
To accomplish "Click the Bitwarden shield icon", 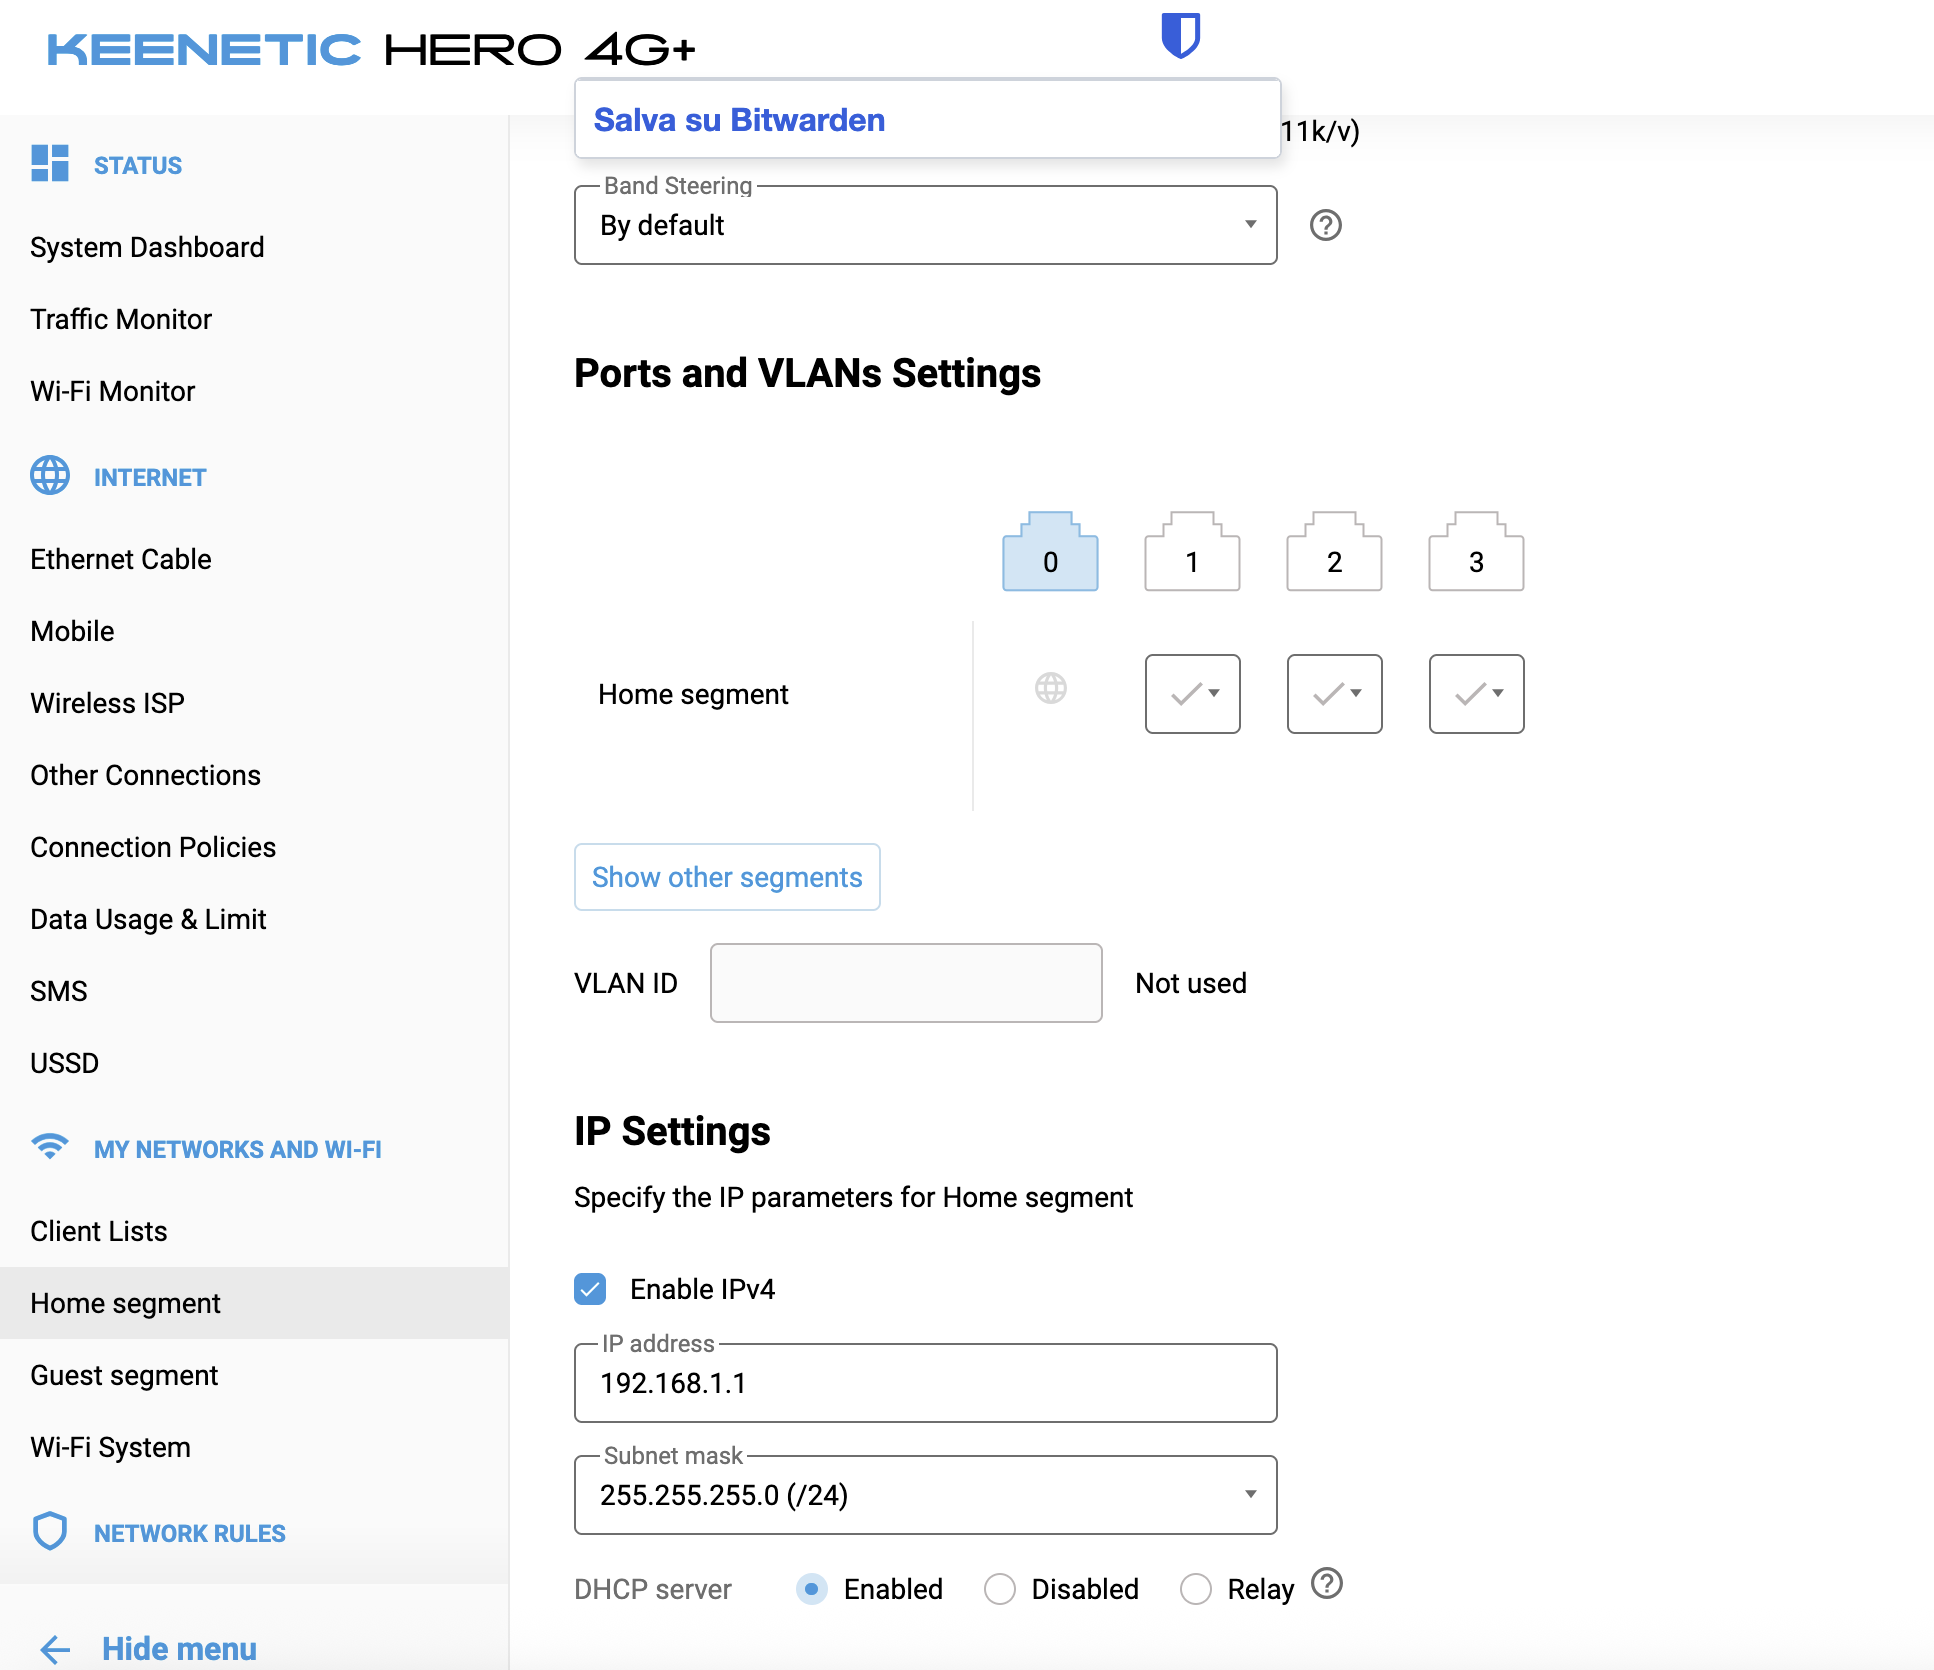I will click(x=1180, y=35).
